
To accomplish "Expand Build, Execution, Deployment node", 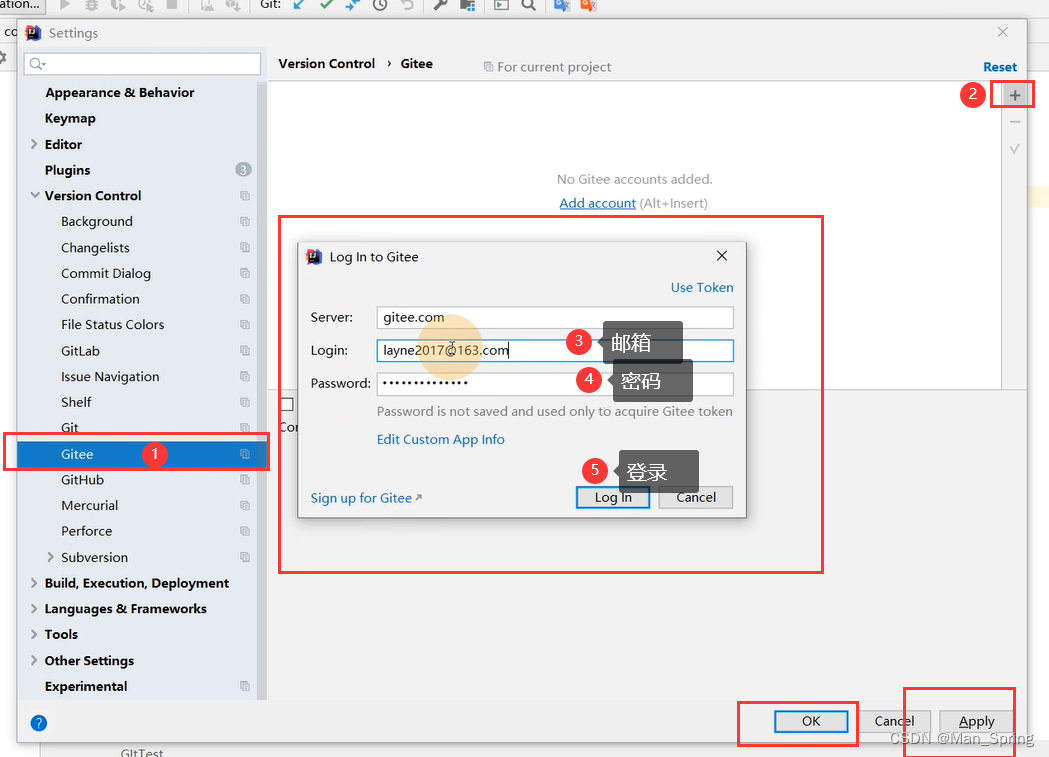I will [x=33, y=583].
